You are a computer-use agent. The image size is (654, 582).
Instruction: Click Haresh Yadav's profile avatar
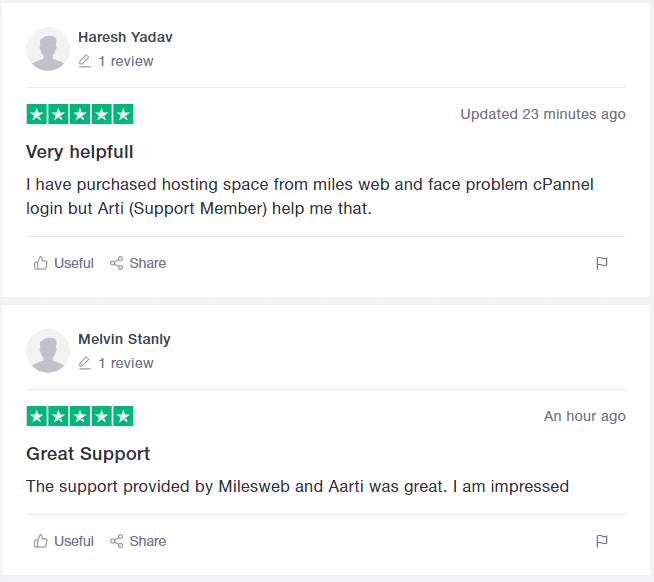pyautogui.click(x=48, y=49)
